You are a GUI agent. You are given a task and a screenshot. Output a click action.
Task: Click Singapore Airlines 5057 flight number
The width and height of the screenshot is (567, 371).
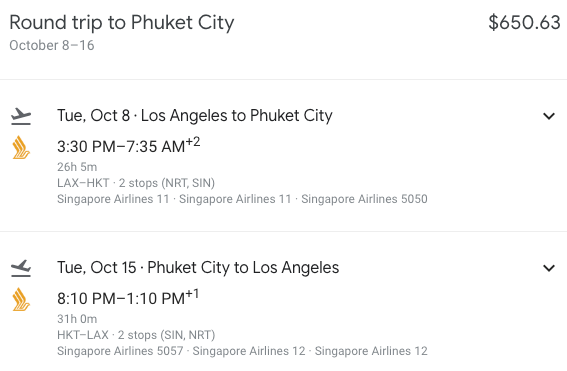click(120, 351)
